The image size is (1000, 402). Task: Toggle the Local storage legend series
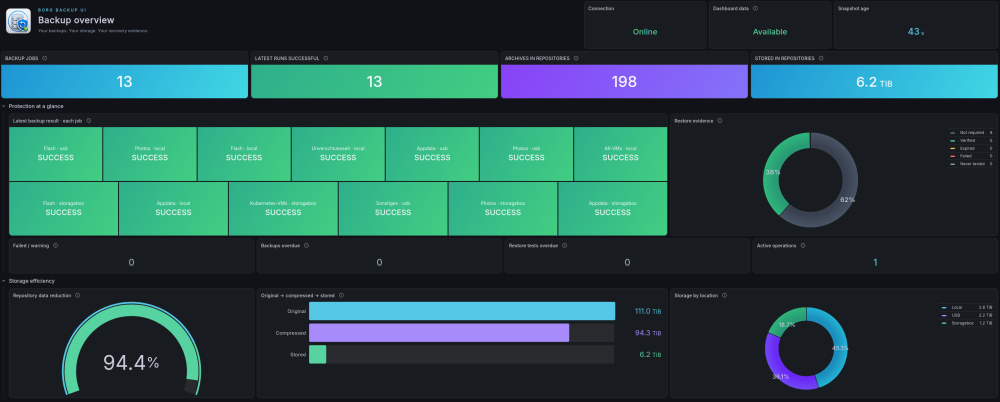pyautogui.click(x=955, y=308)
